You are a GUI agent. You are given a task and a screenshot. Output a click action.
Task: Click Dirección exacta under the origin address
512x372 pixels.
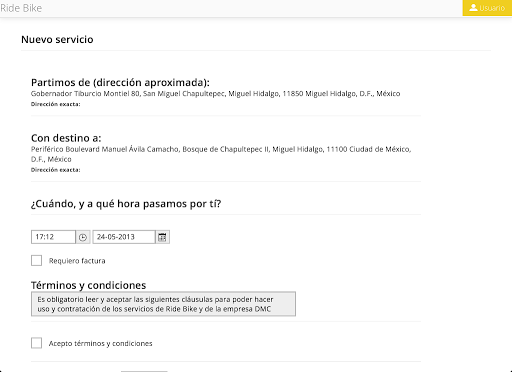click(x=56, y=104)
